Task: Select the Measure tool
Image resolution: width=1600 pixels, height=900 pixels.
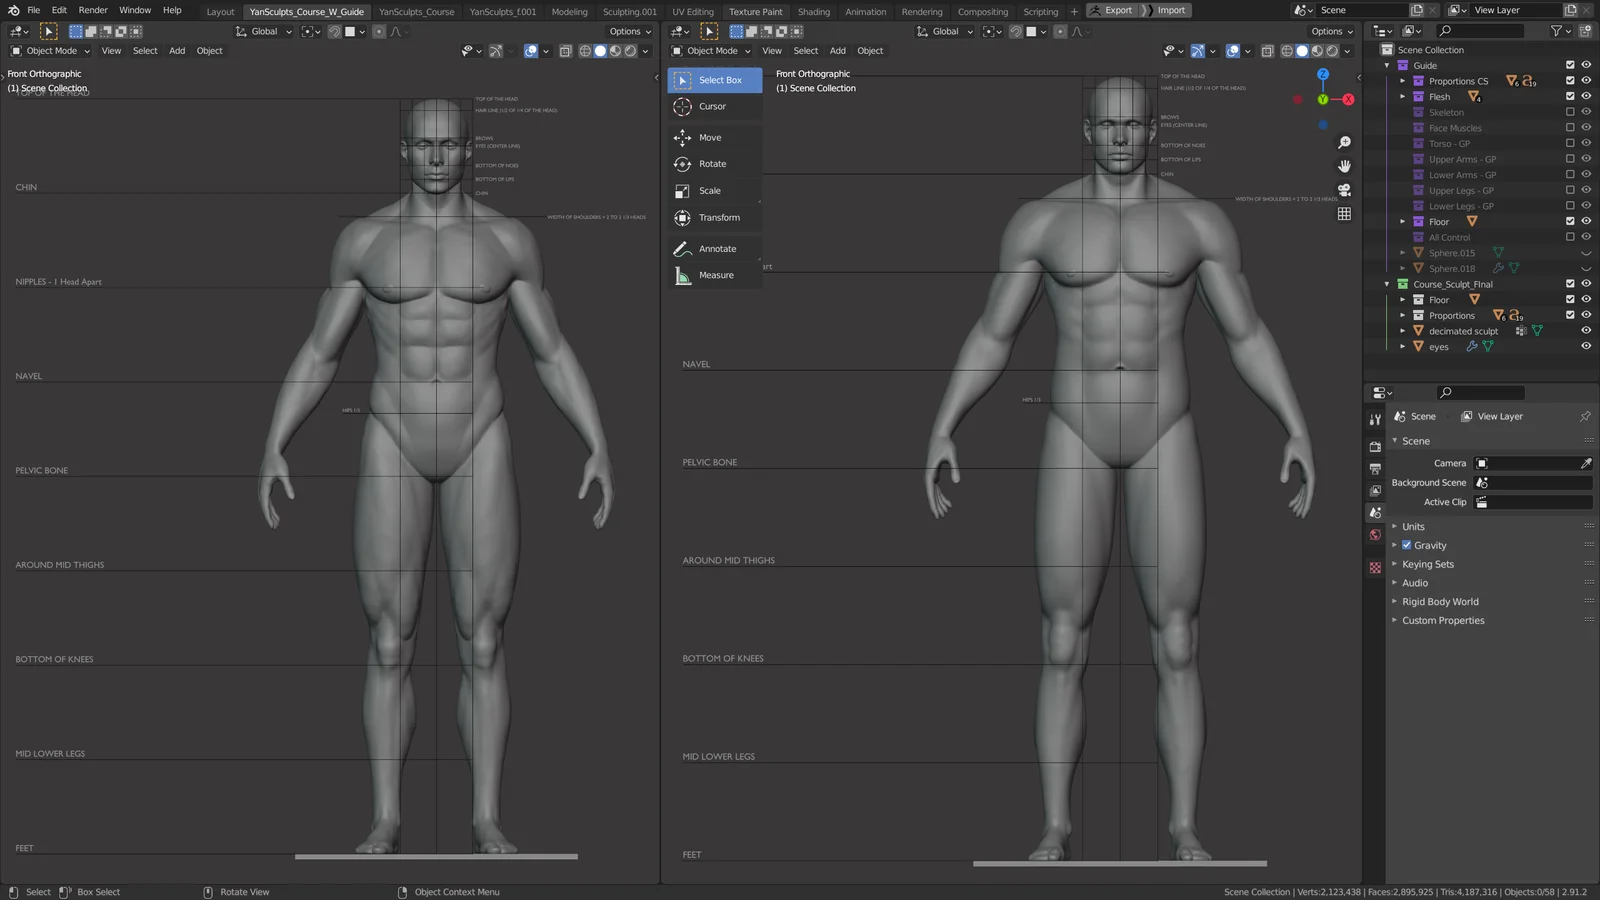Action: (x=717, y=274)
